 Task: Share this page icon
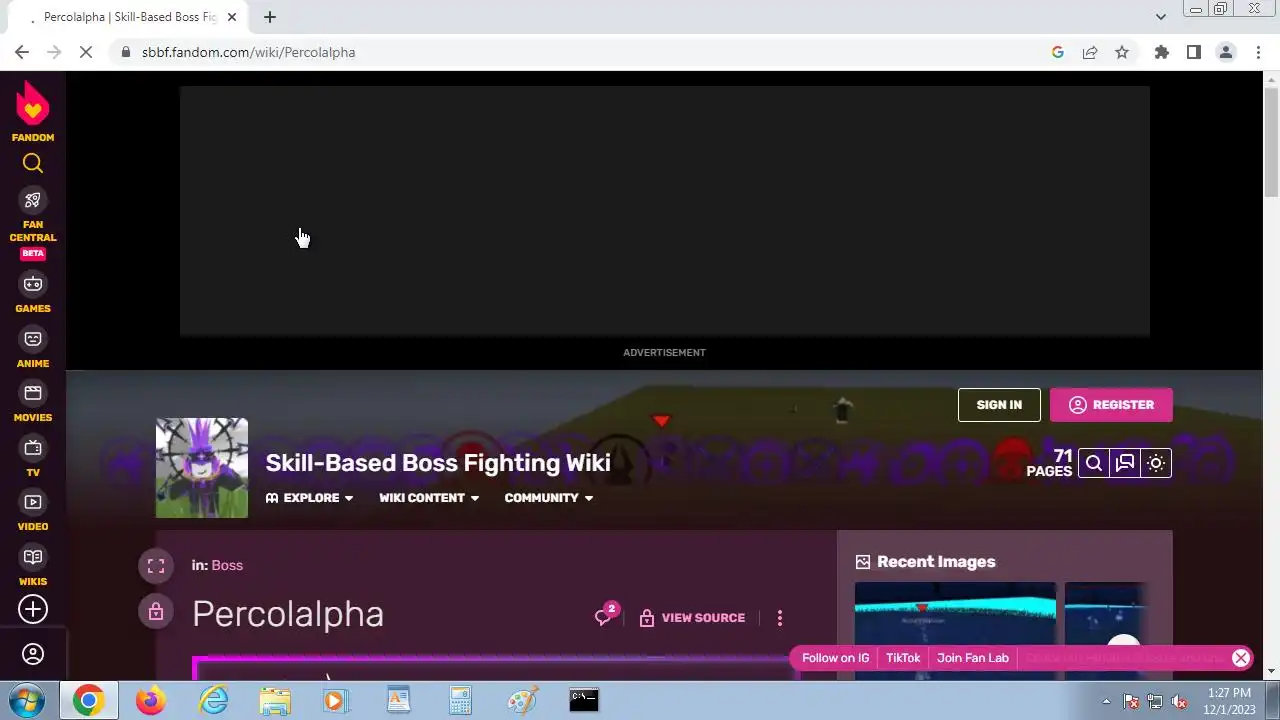coord(1090,52)
